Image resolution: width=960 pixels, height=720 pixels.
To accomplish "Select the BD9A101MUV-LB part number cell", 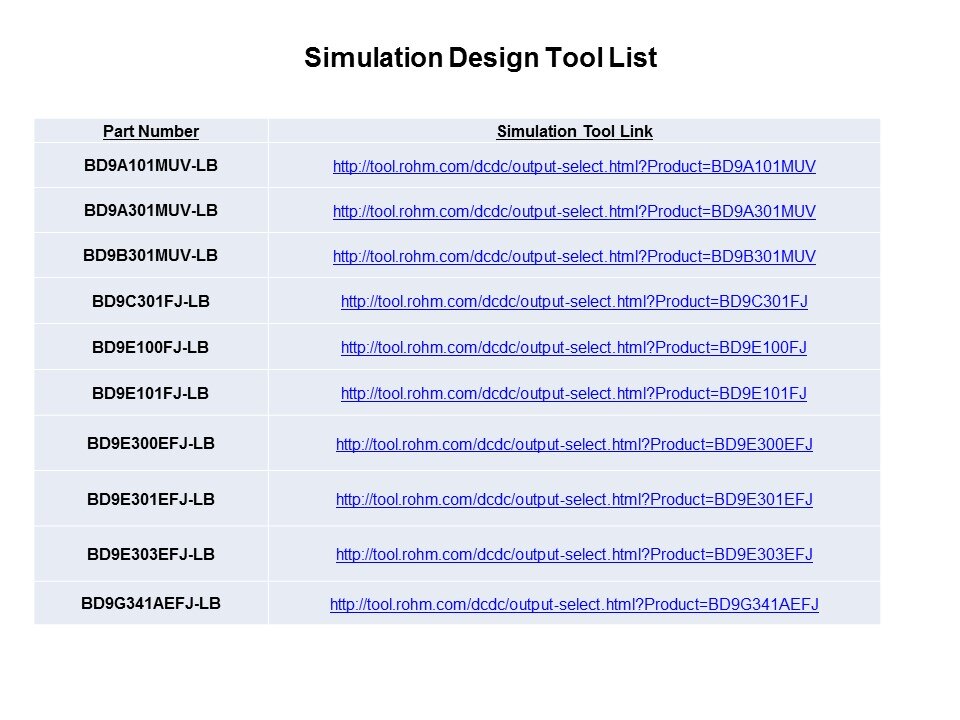I will (x=151, y=165).
